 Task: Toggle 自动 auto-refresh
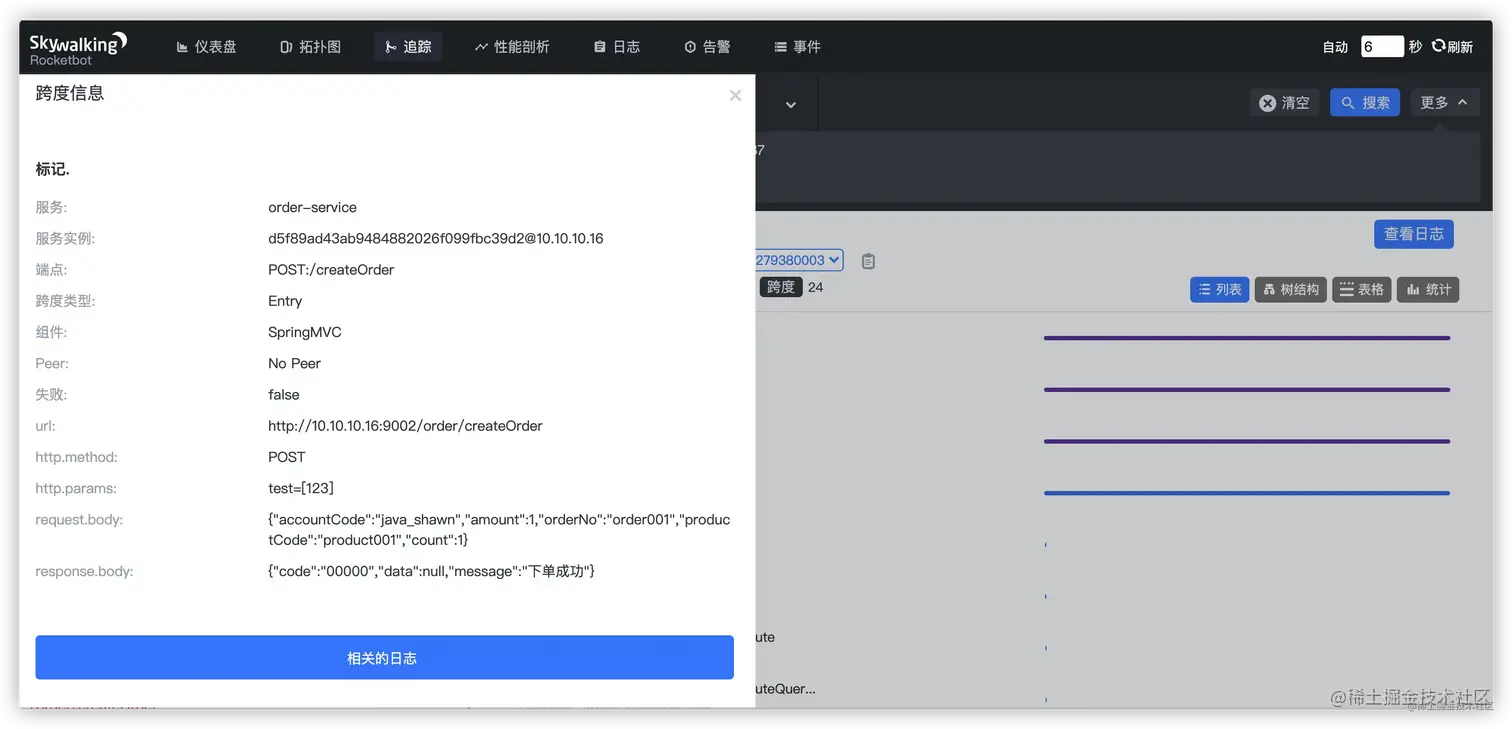pyautogui.click(x=1335, y=47)
